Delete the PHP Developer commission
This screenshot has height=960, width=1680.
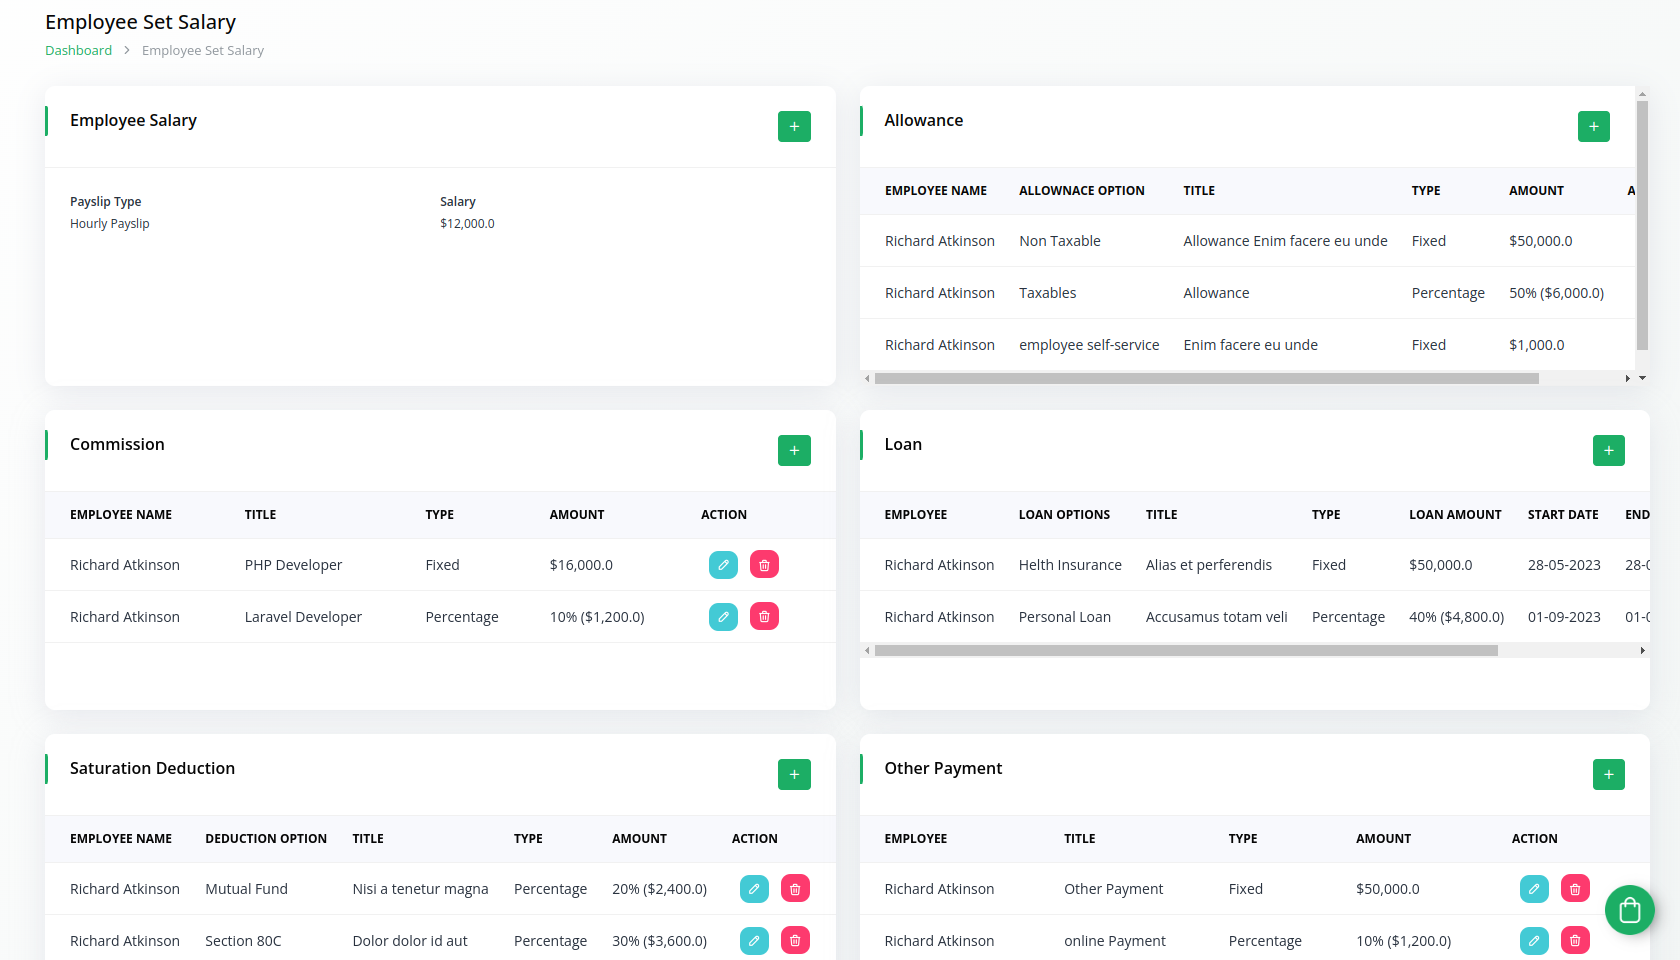pos(764,565)
